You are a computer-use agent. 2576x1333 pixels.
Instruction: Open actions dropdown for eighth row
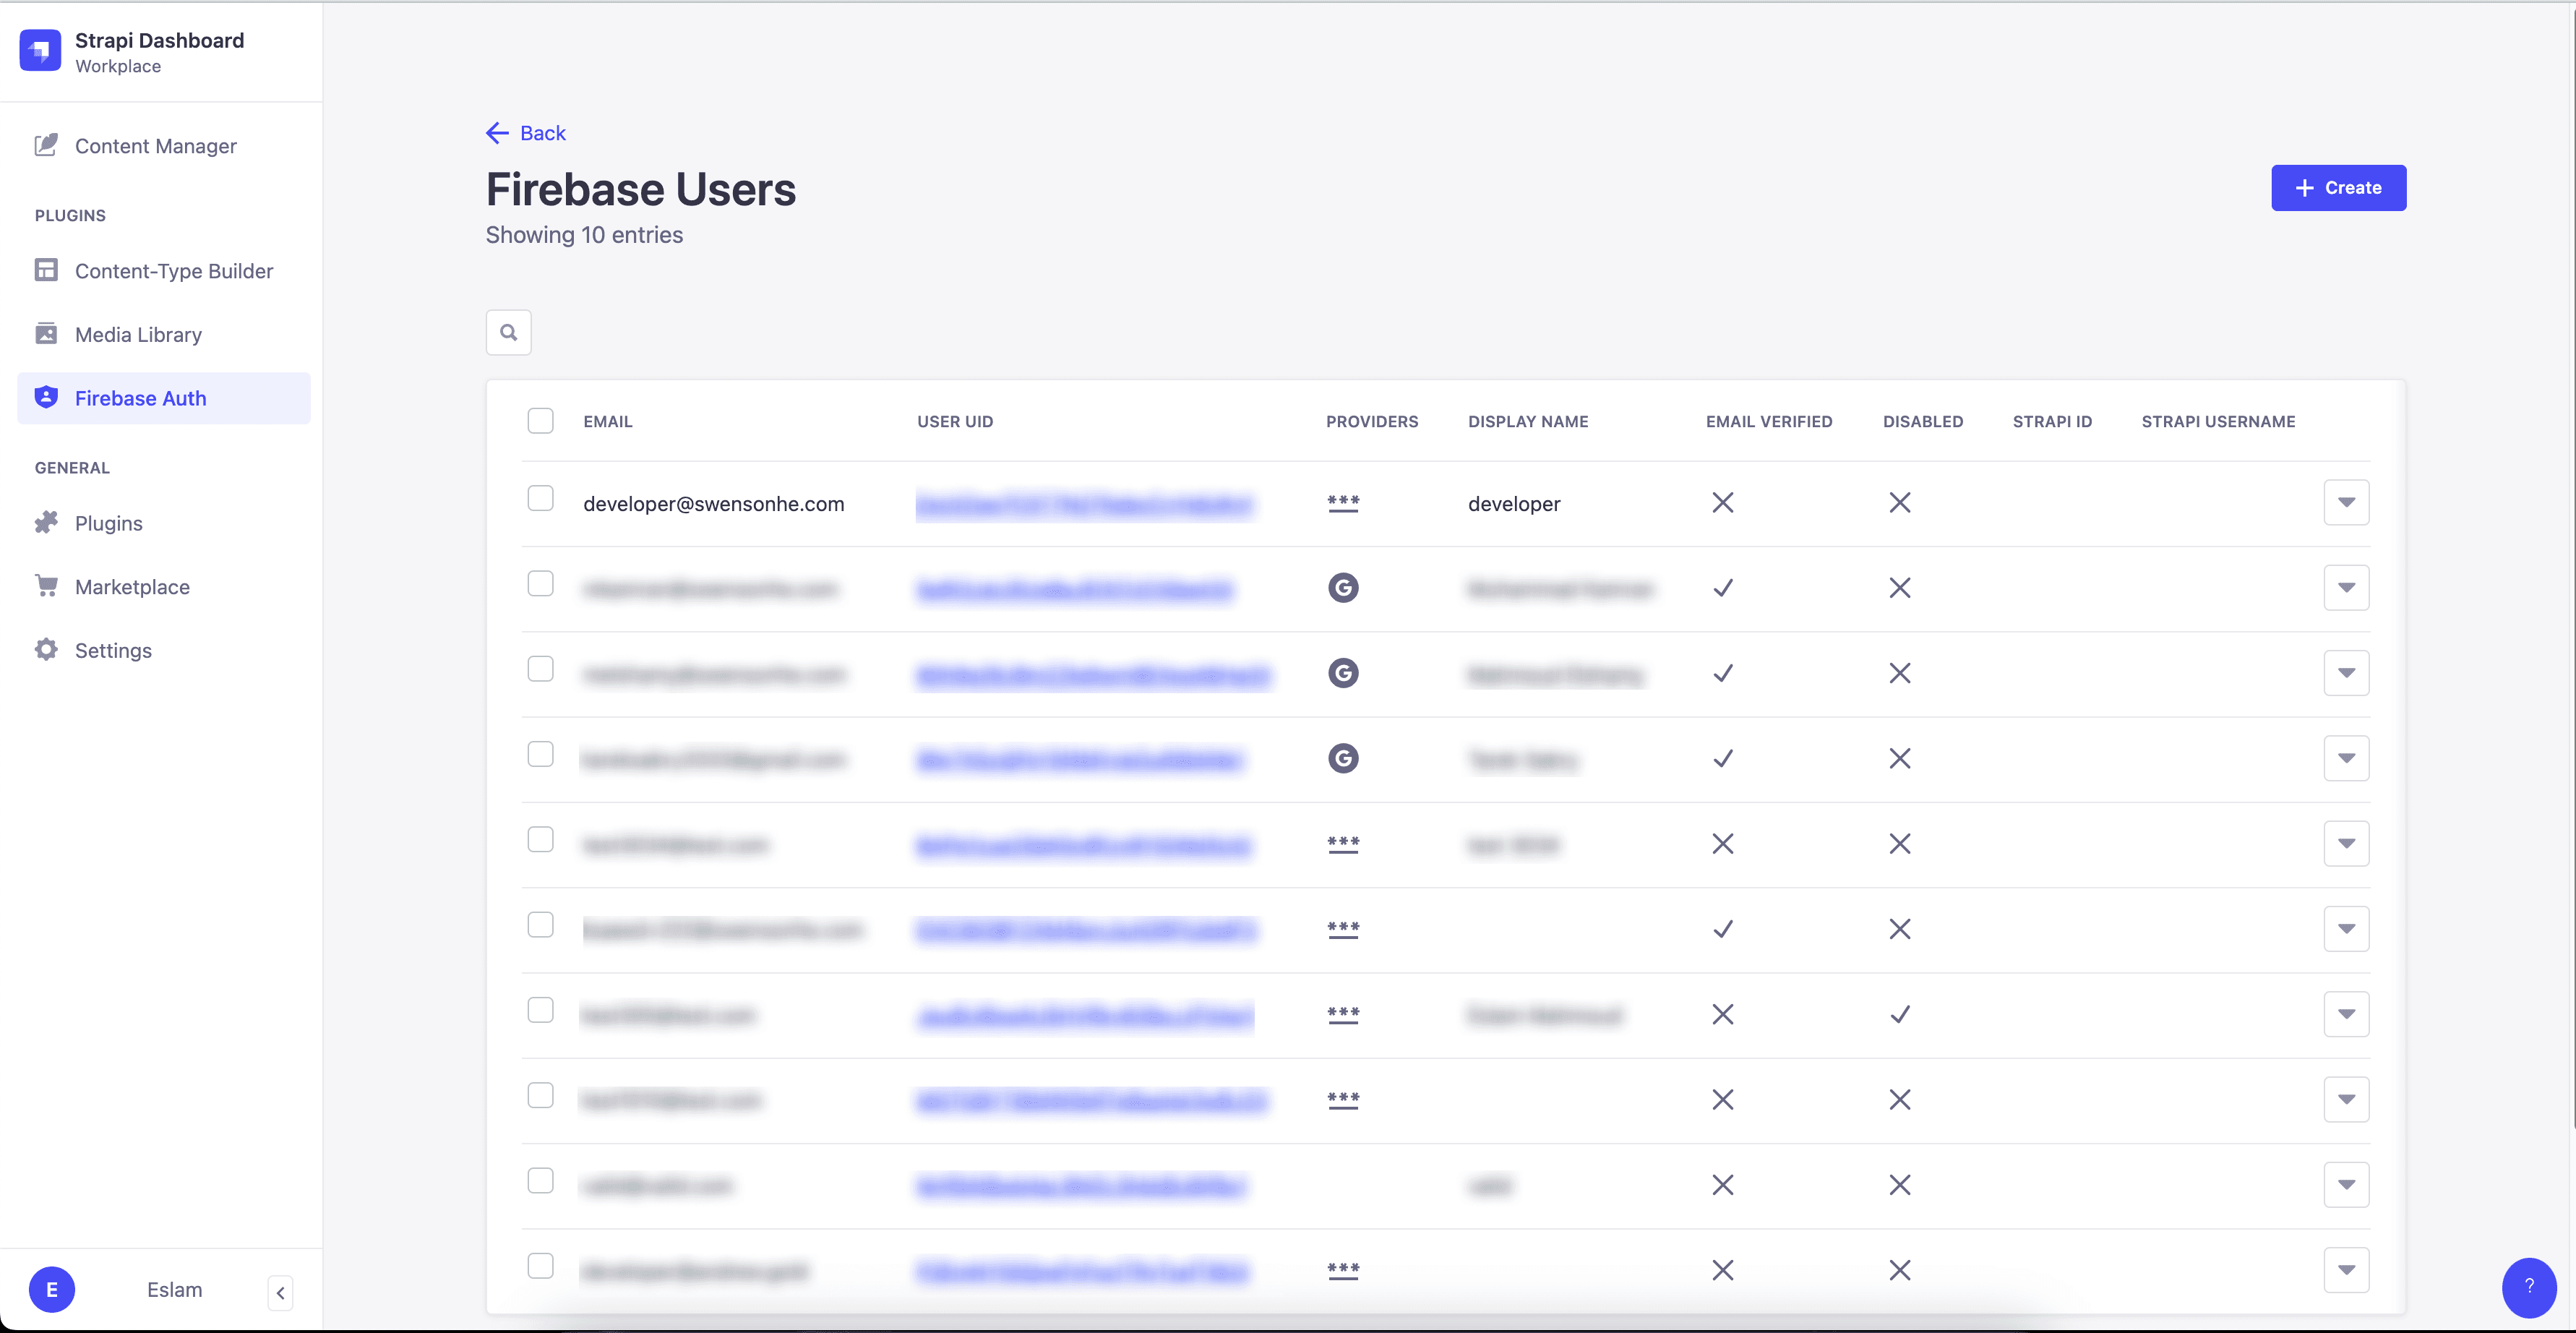(x=2346, y=1099)
